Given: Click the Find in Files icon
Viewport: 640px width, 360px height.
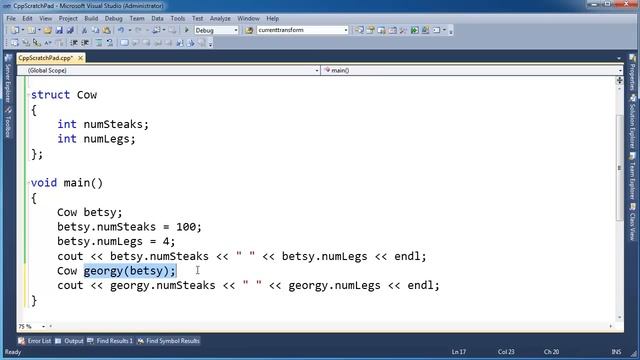Looking at the screenshot, I should click(249, 30).
